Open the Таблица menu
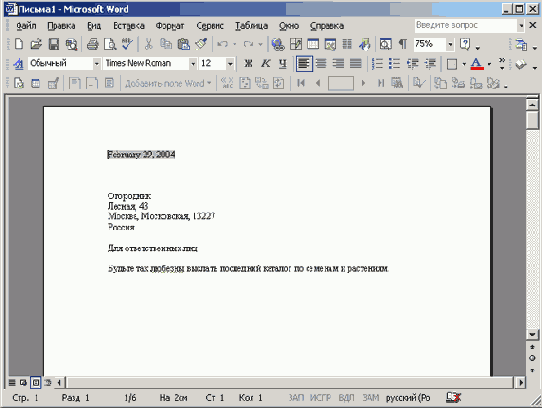 251,26
